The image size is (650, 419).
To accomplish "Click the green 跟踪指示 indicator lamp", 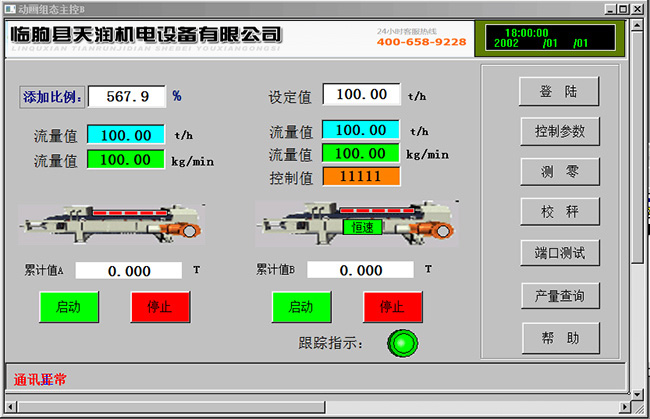I will [x=402, y=343].
